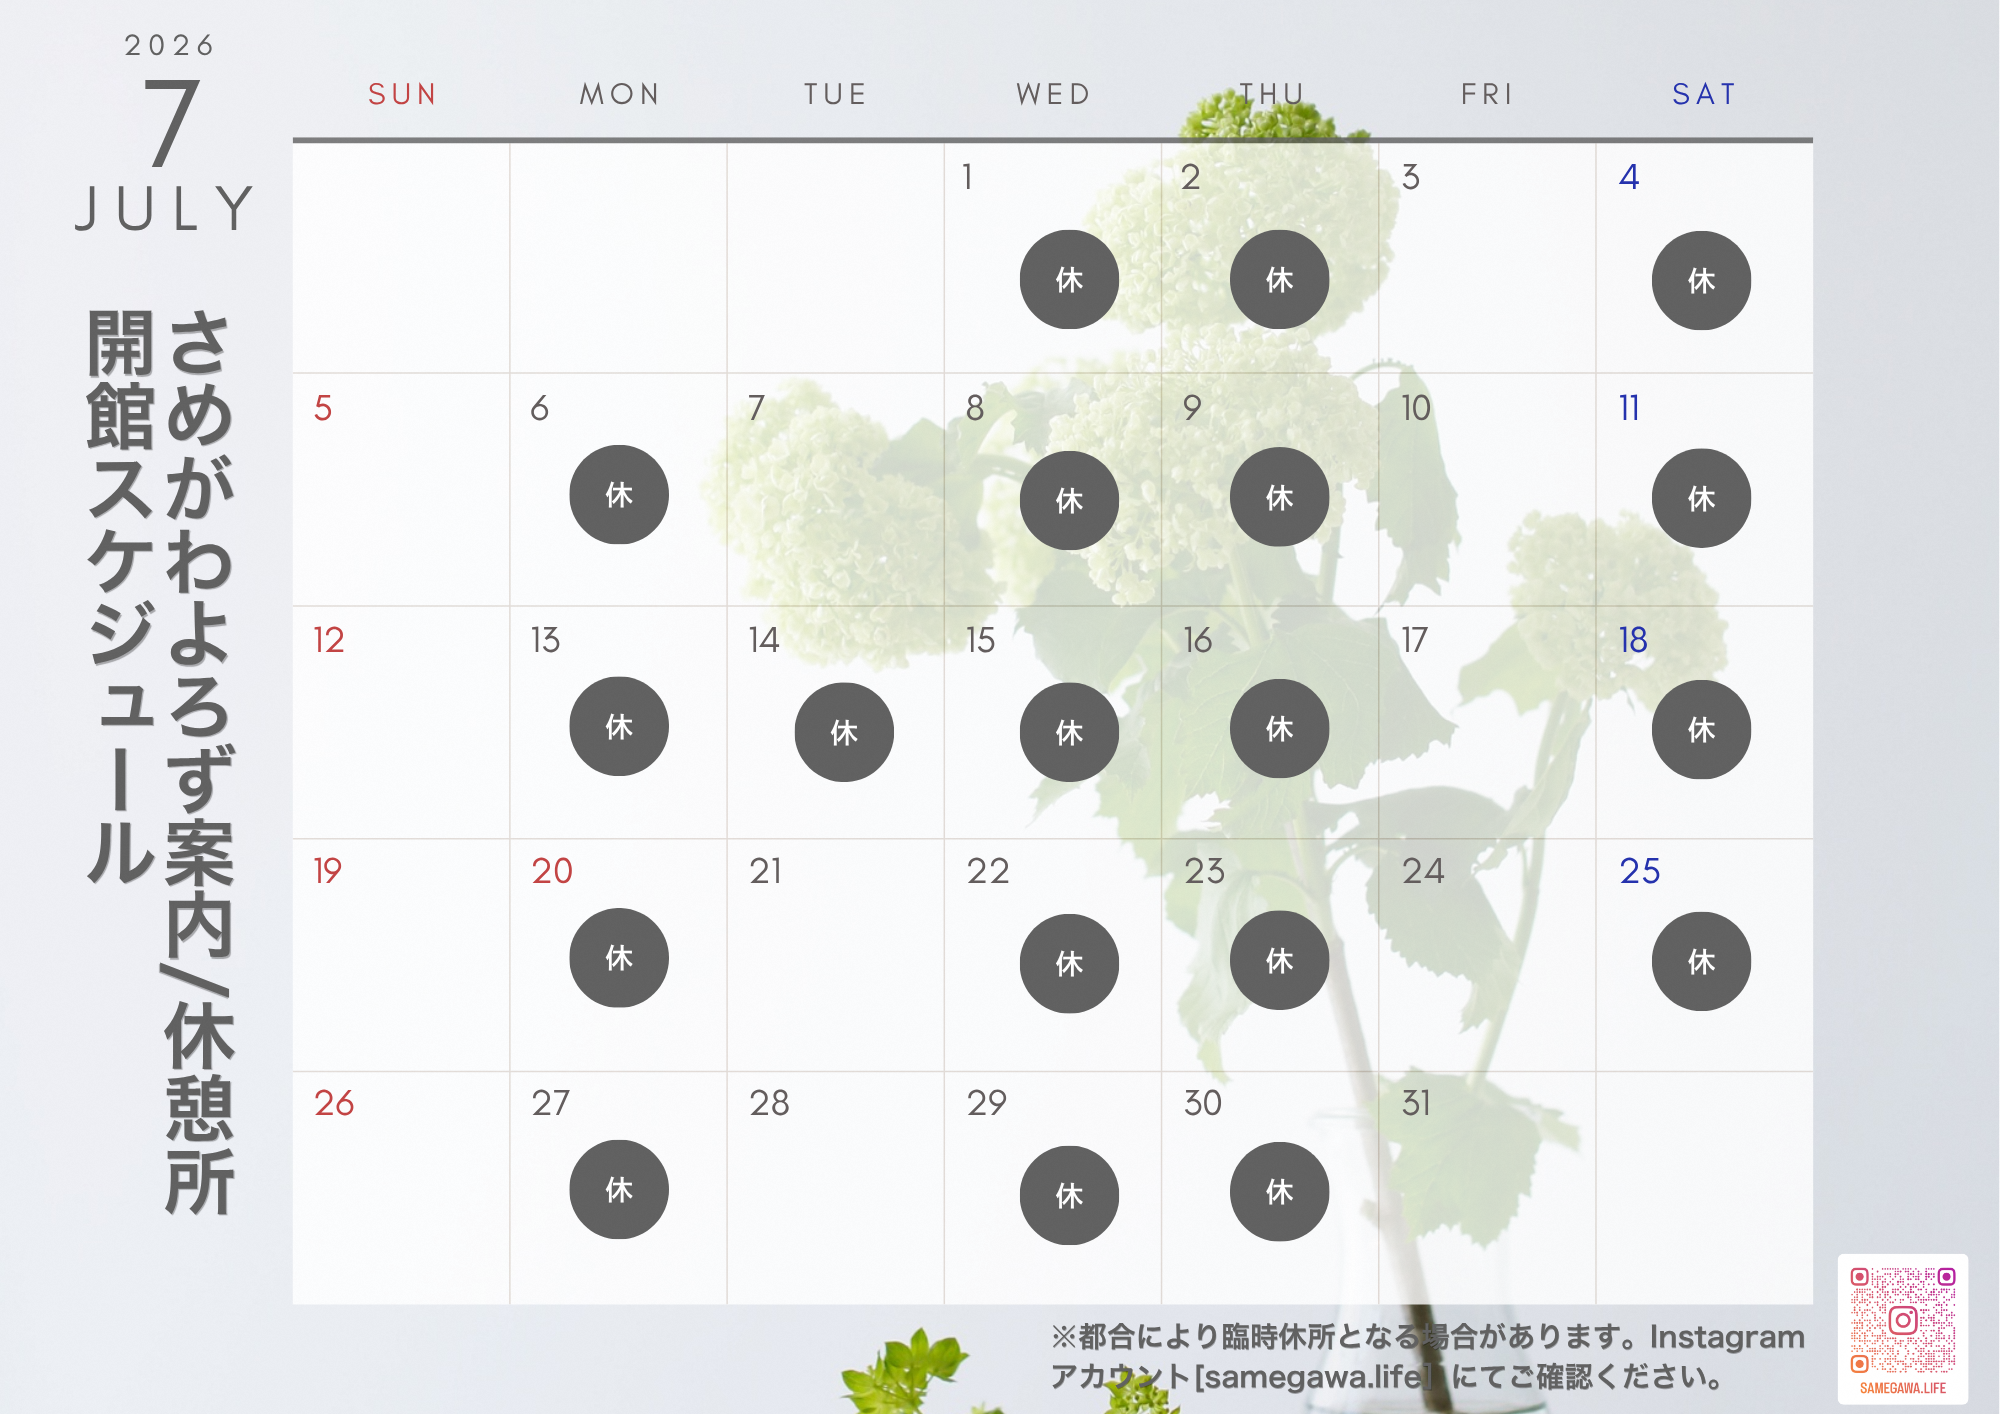Click the SAT column header
The image size is (2000, 1414).
click(x=1704, y=94)
